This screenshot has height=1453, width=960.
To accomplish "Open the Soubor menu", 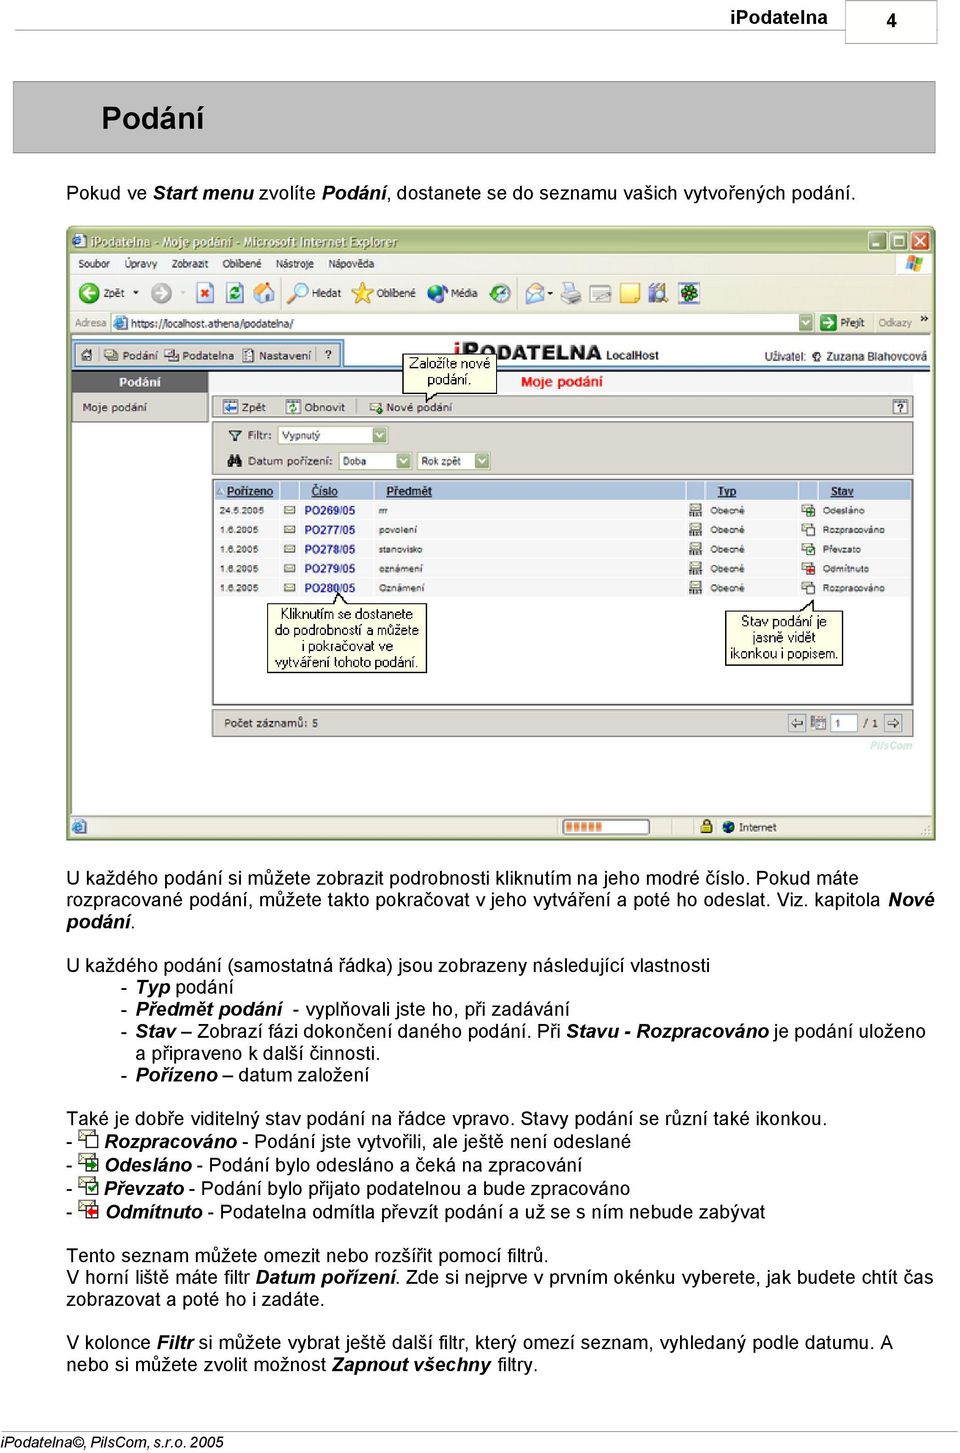I will [x=94, y=264].
